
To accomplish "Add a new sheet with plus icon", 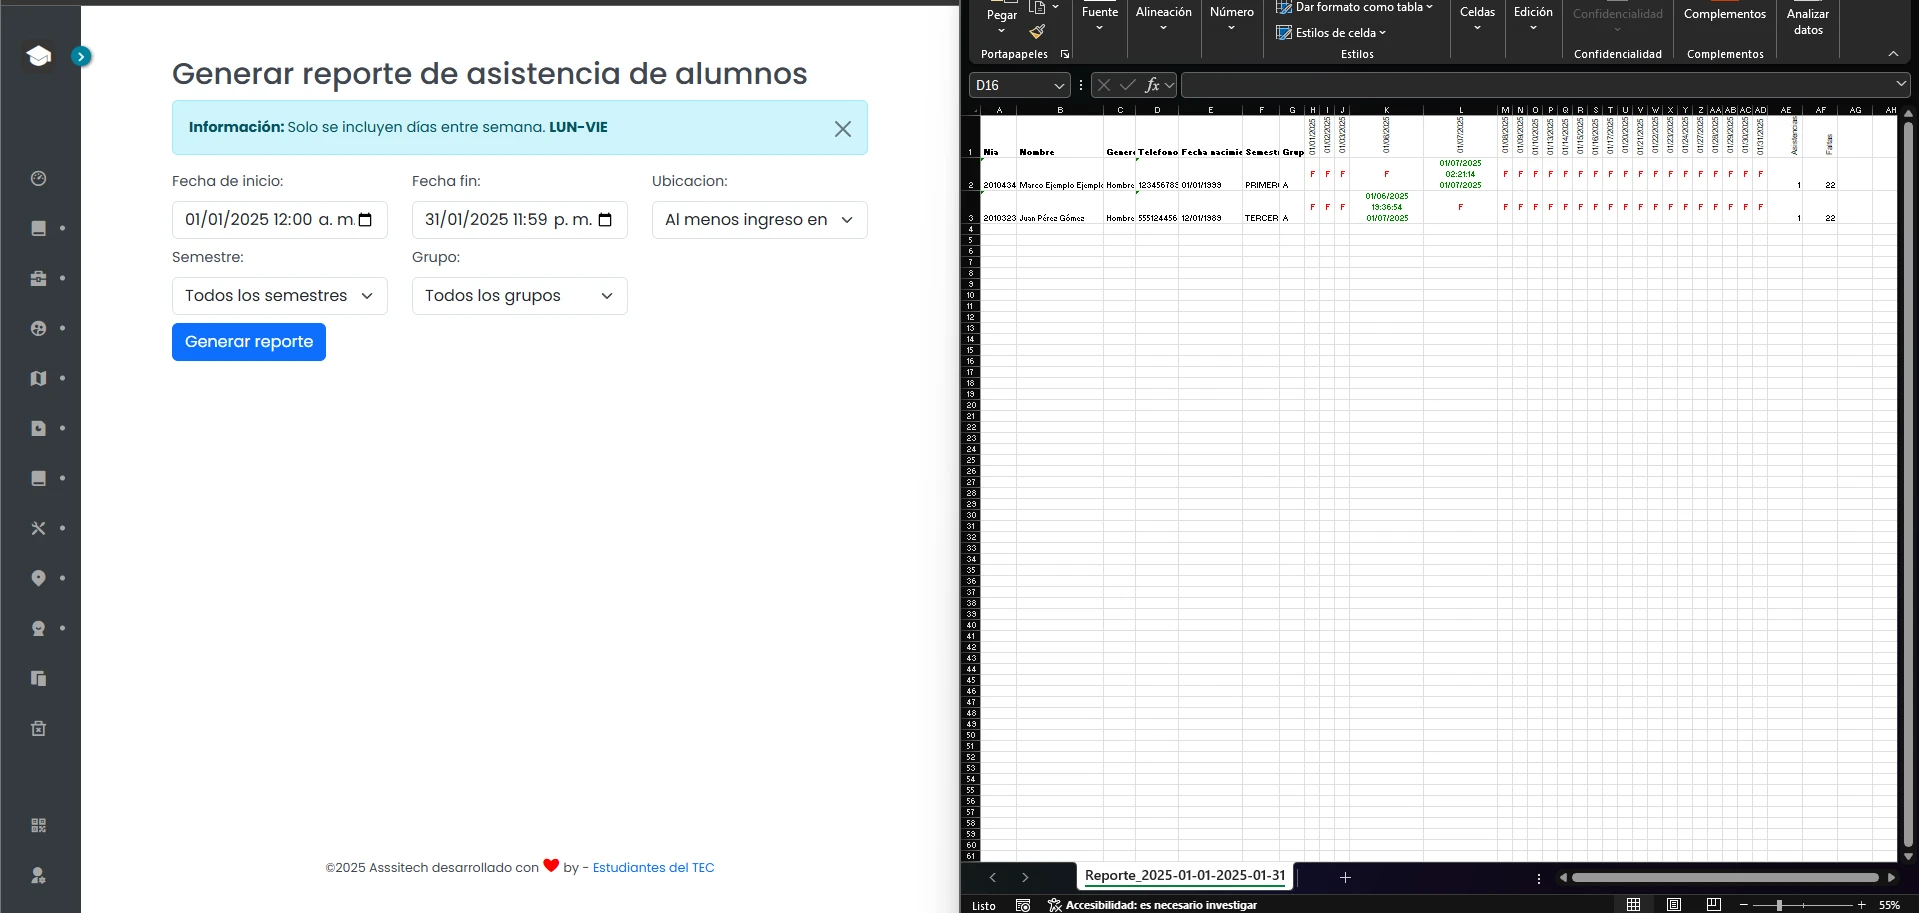I will pyautogui.click(x=1345, y=877).
